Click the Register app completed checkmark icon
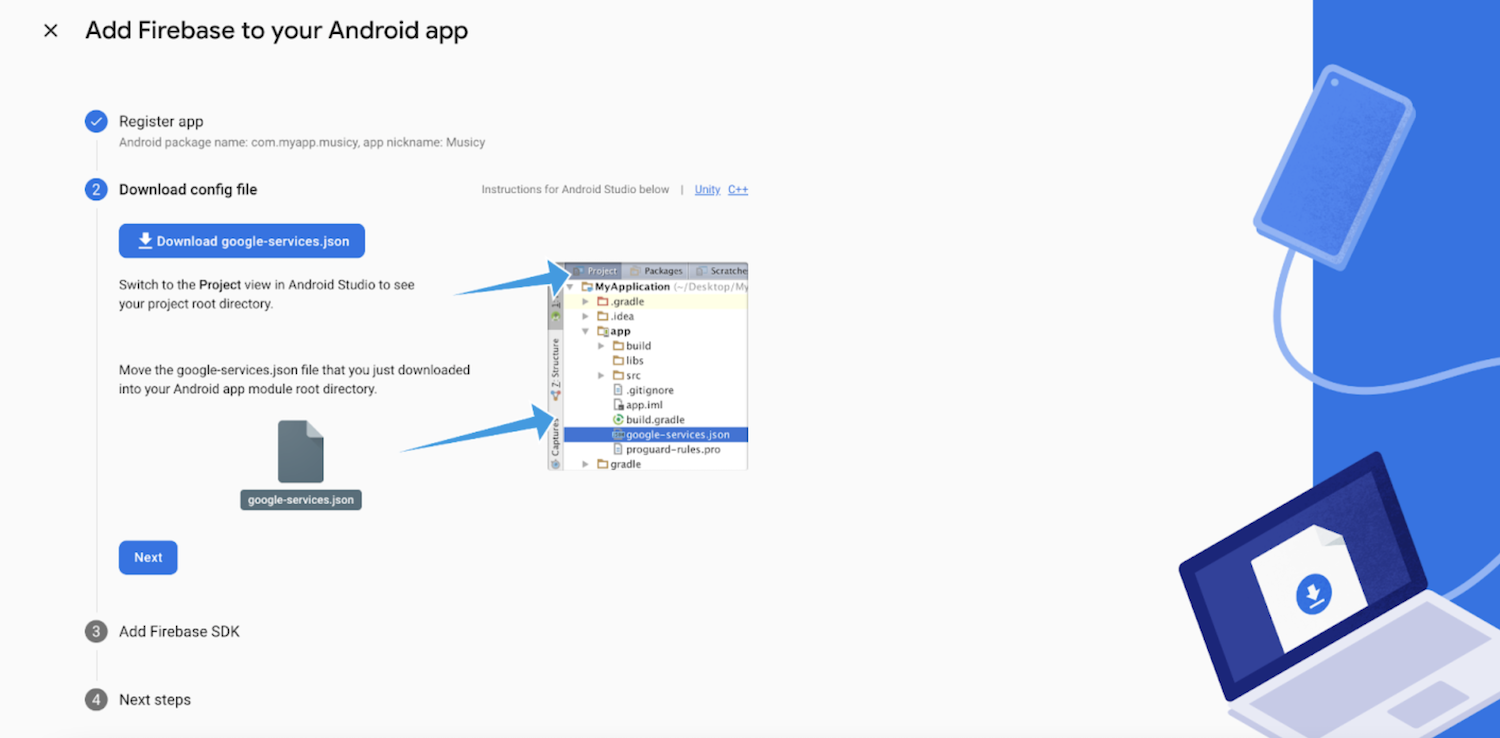1500x738 pixels. point(96,122)
